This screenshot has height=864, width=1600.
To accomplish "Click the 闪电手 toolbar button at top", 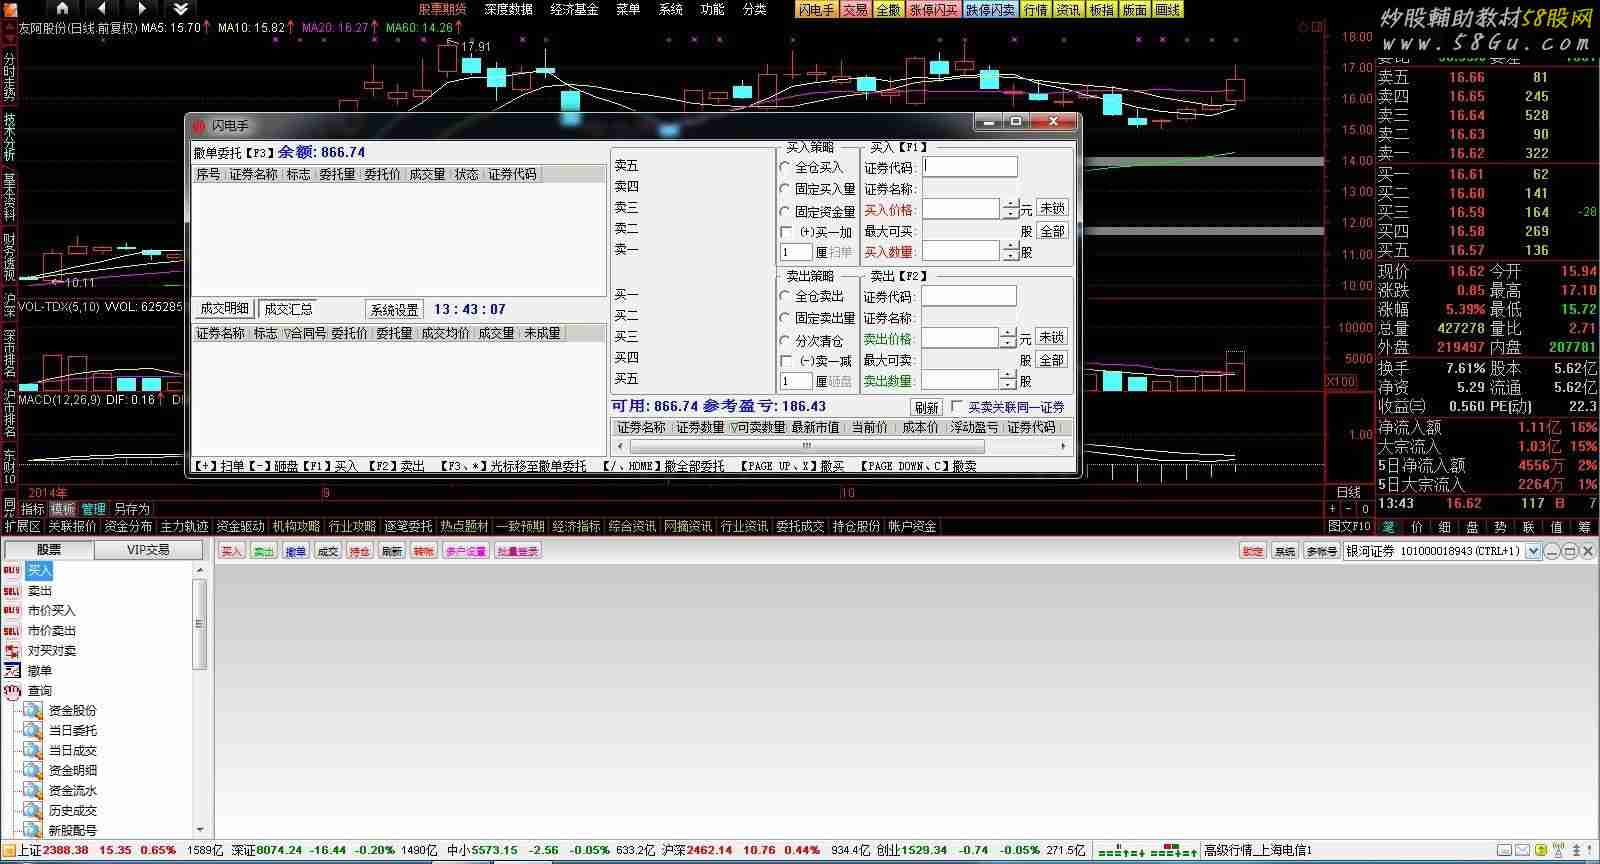I will 816,9.
